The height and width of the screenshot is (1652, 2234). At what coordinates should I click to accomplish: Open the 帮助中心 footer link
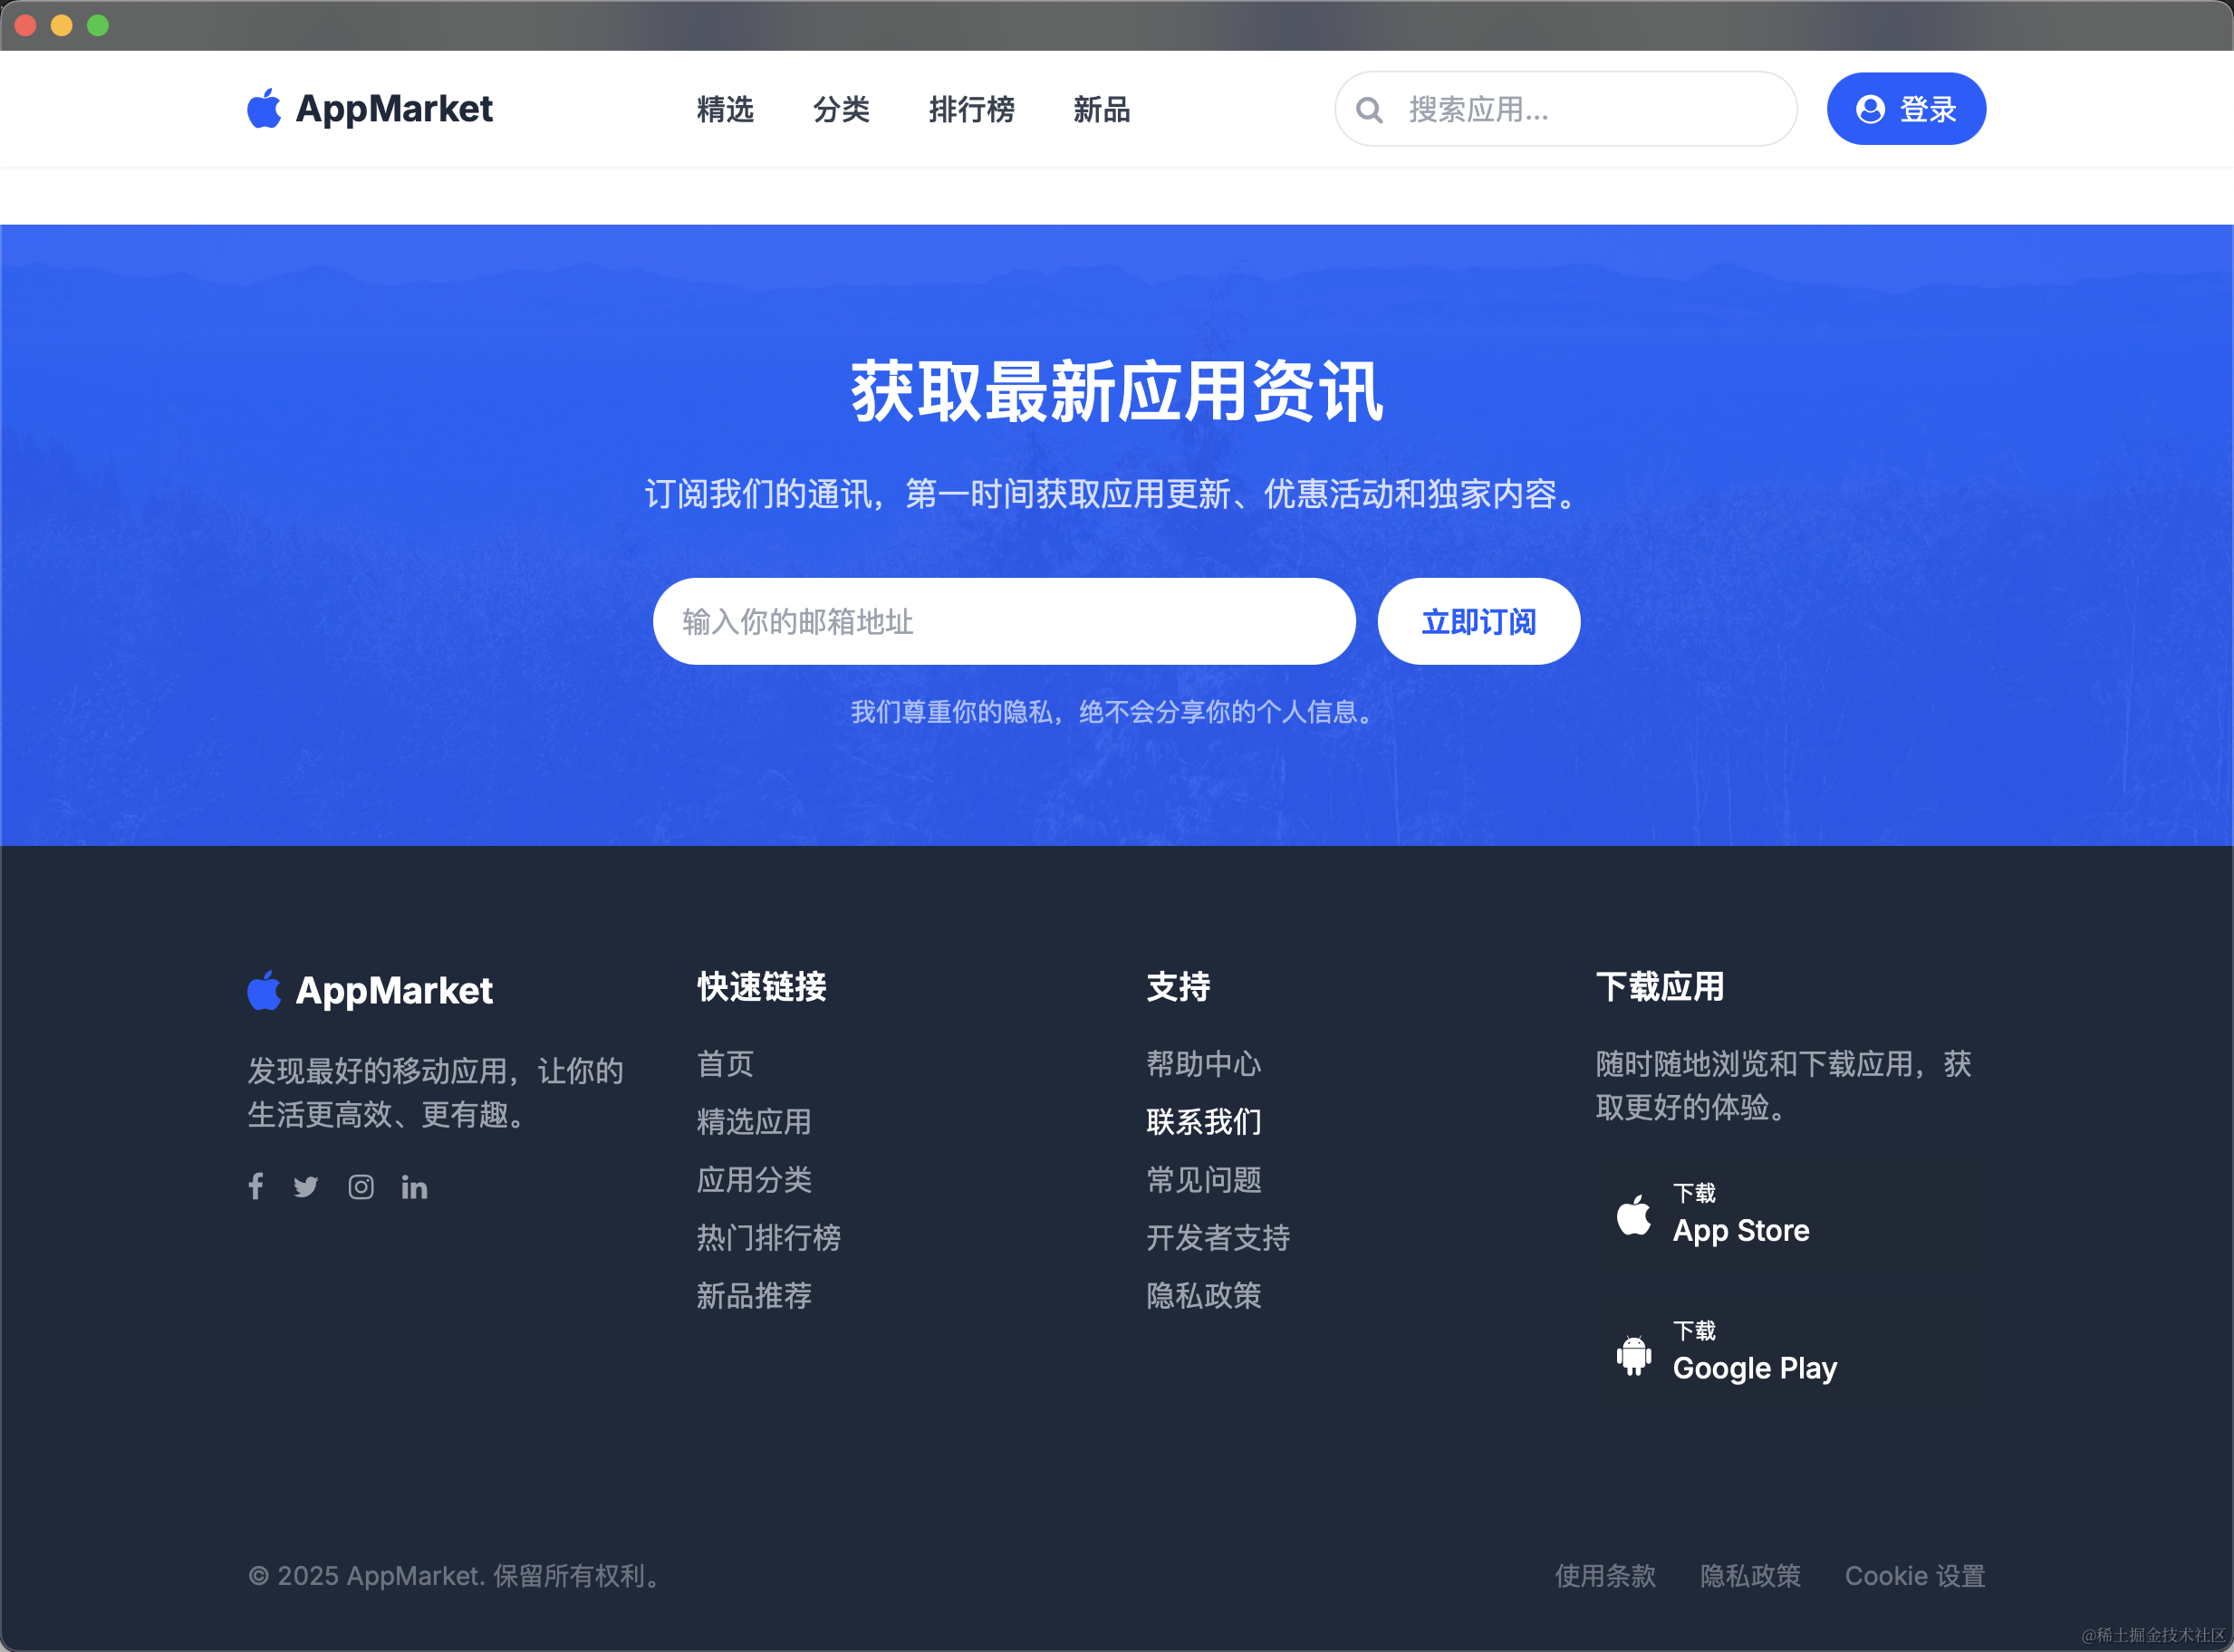1203,1063
